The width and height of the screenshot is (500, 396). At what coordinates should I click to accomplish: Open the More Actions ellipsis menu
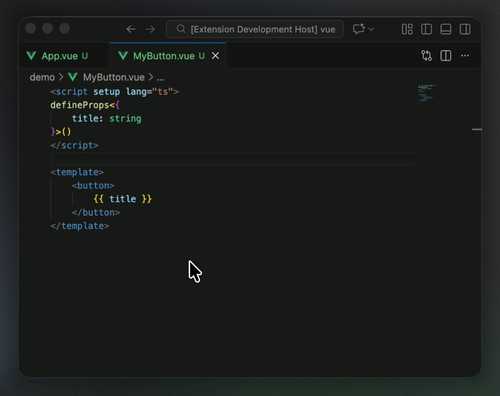tap(465, 56)
